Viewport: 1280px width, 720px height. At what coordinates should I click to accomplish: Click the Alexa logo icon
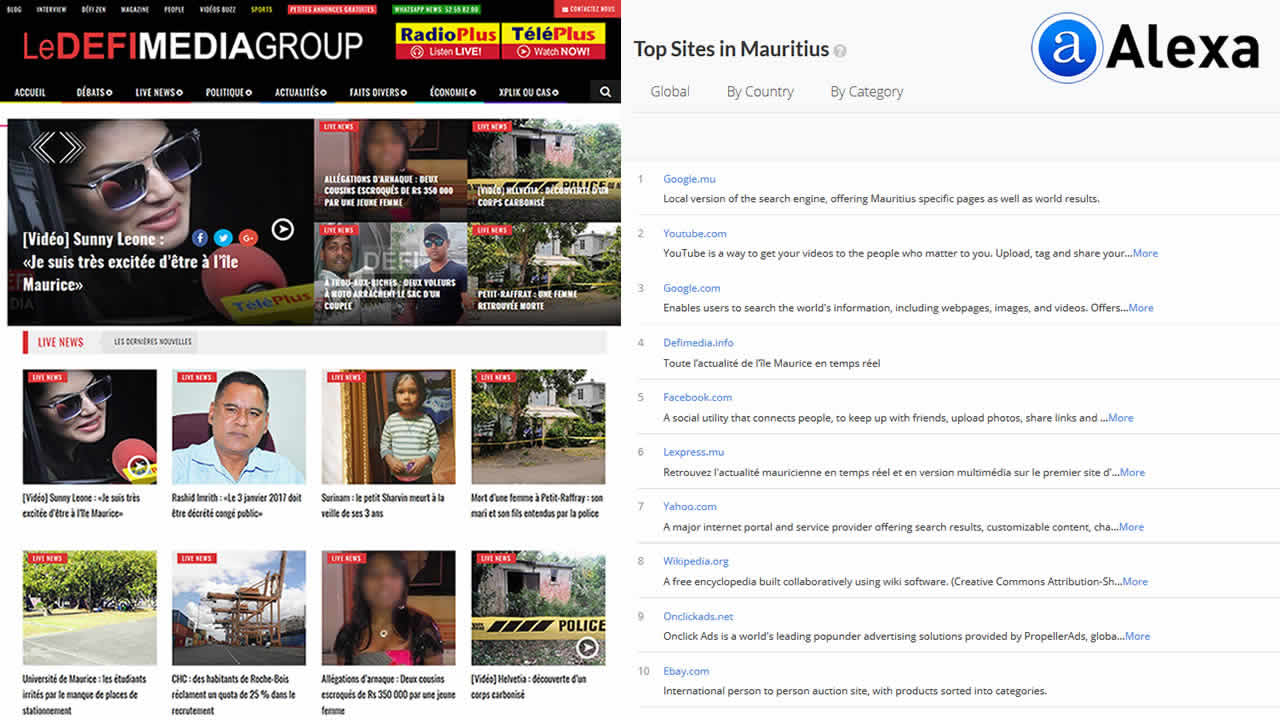point(1066,47)
